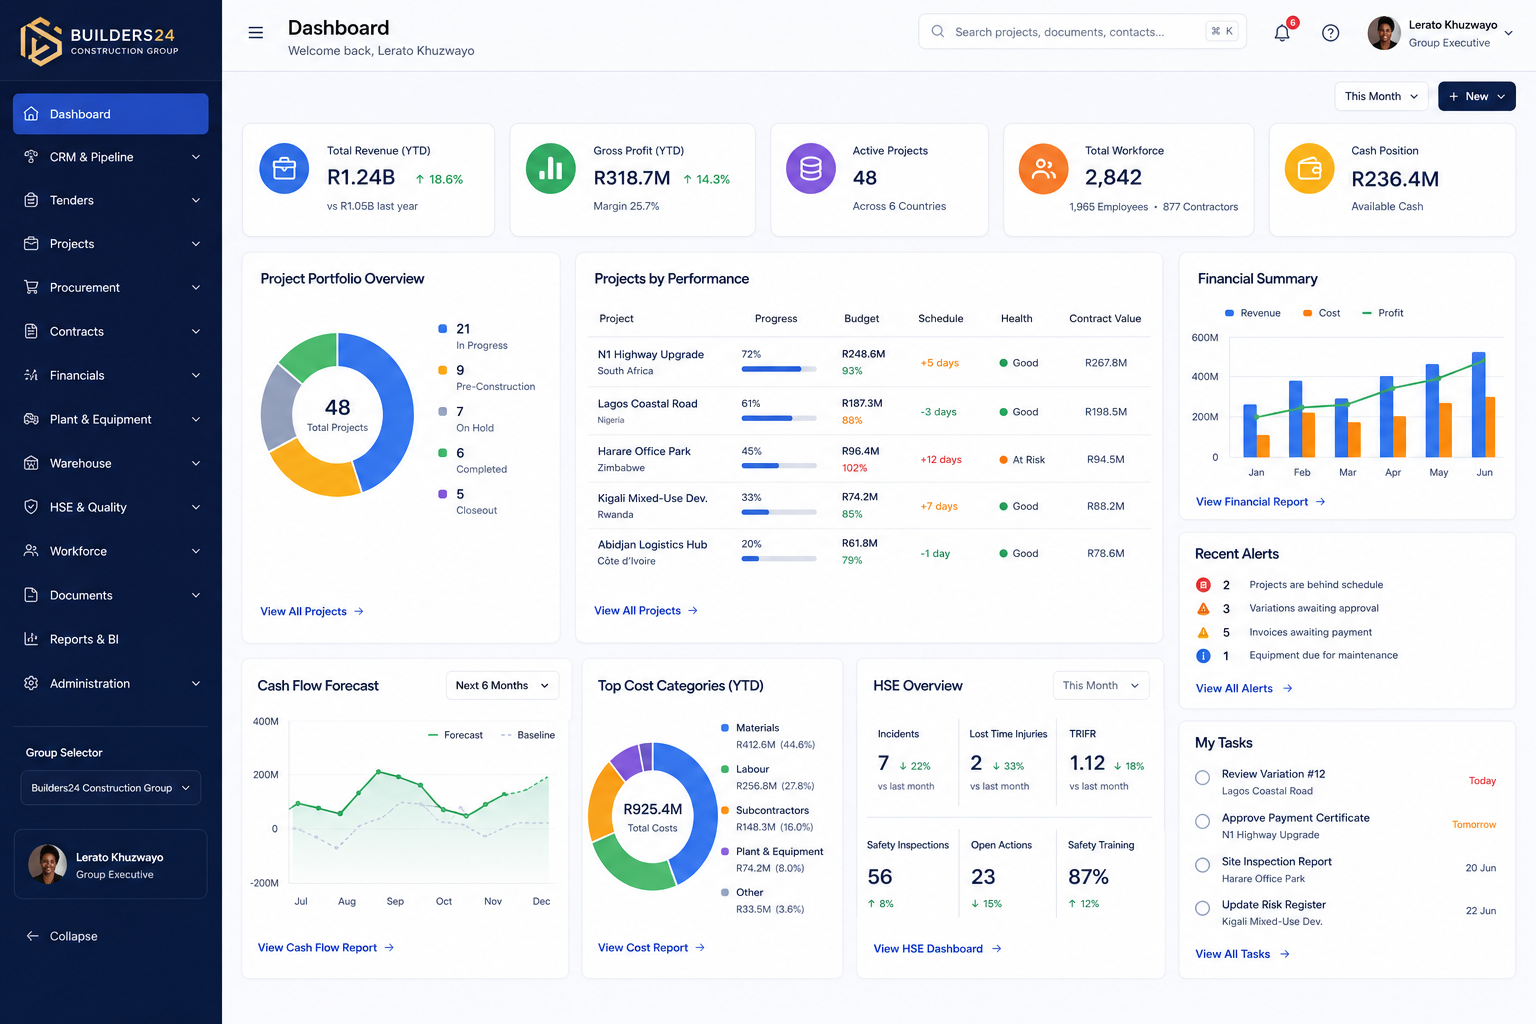
Task: Mark Review Variation #12 task complete
Action: [x=1203, y=777]
